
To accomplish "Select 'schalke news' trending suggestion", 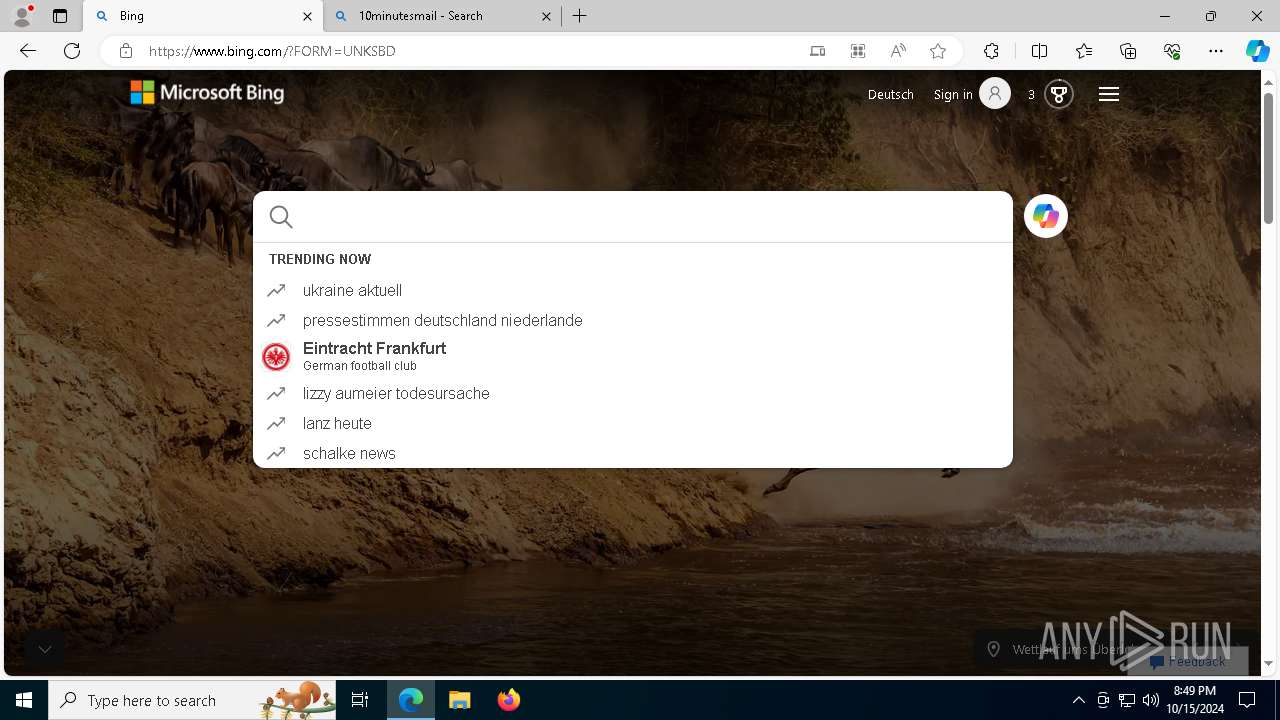I will [633, 453].
